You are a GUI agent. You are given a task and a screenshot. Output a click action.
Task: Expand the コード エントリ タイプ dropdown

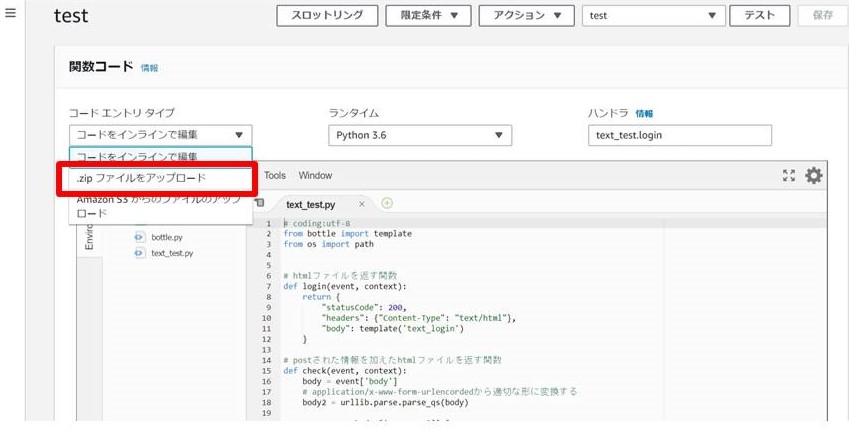tap(160, 135)
